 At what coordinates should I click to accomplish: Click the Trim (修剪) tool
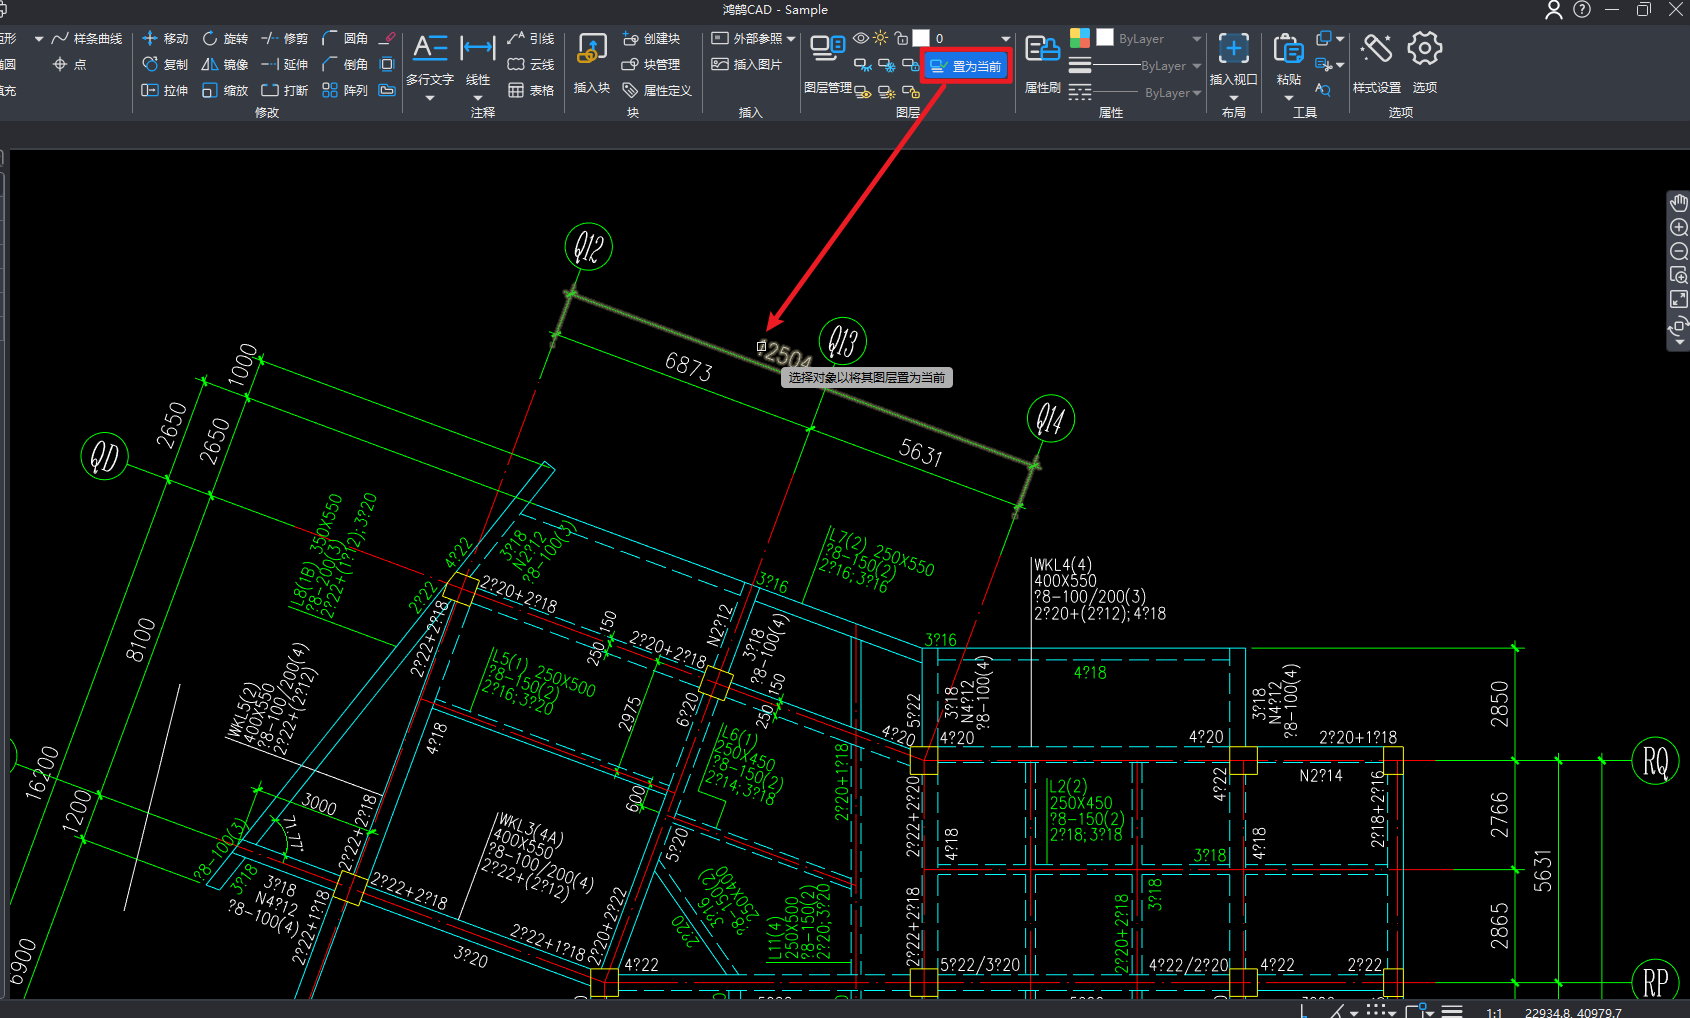285,39
